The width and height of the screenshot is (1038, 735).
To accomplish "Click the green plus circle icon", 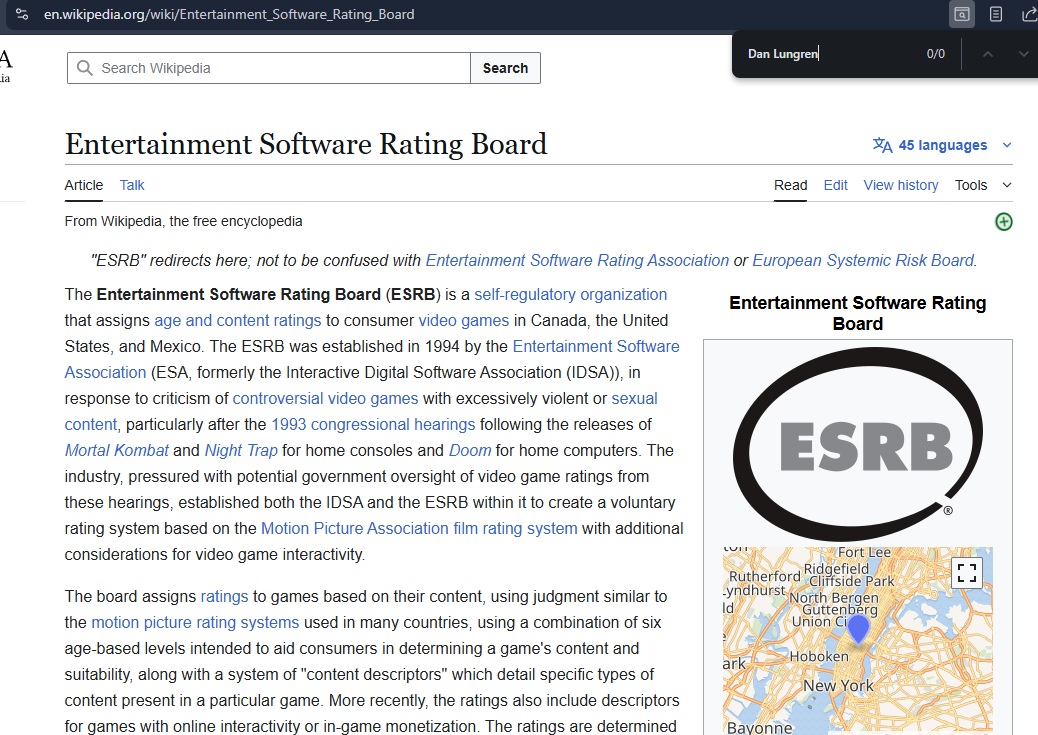I will click(x=1004, y=222).
